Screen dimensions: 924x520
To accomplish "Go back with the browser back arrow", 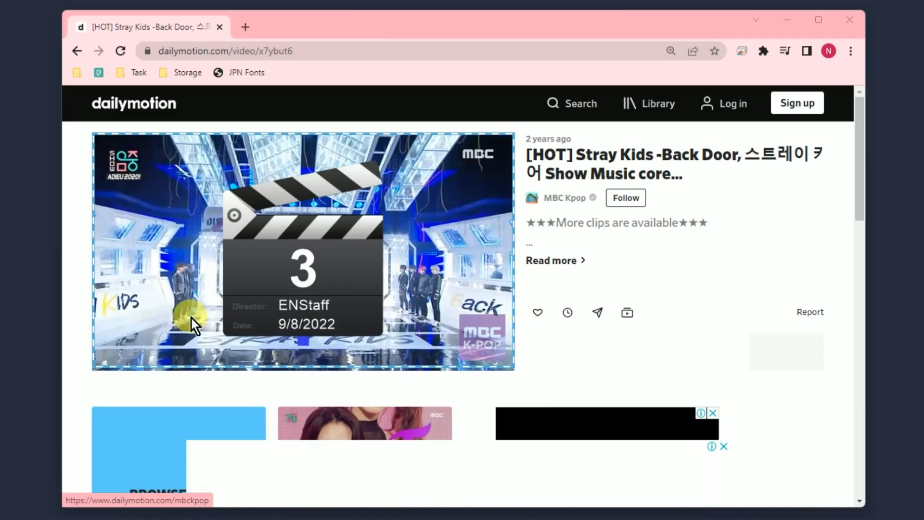I will (x=77, y=51).
